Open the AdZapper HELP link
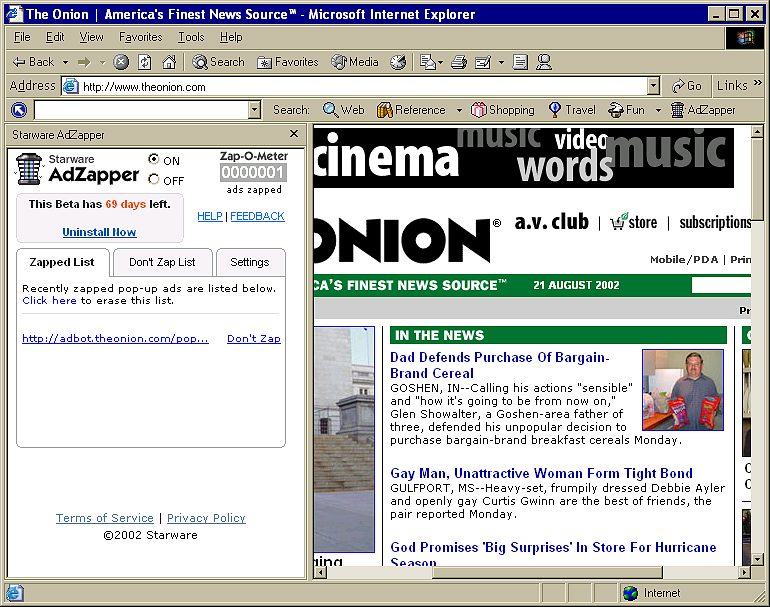Viewport: 770px width, 607px height. tap(210, 216)
